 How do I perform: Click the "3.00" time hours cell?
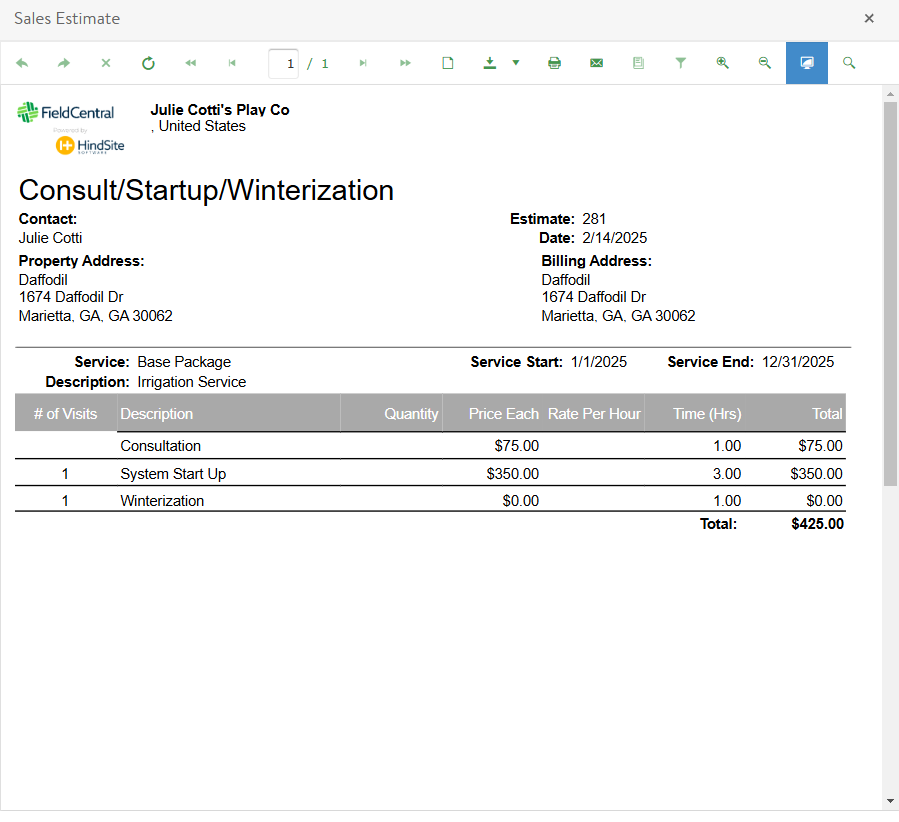point(727,474)
